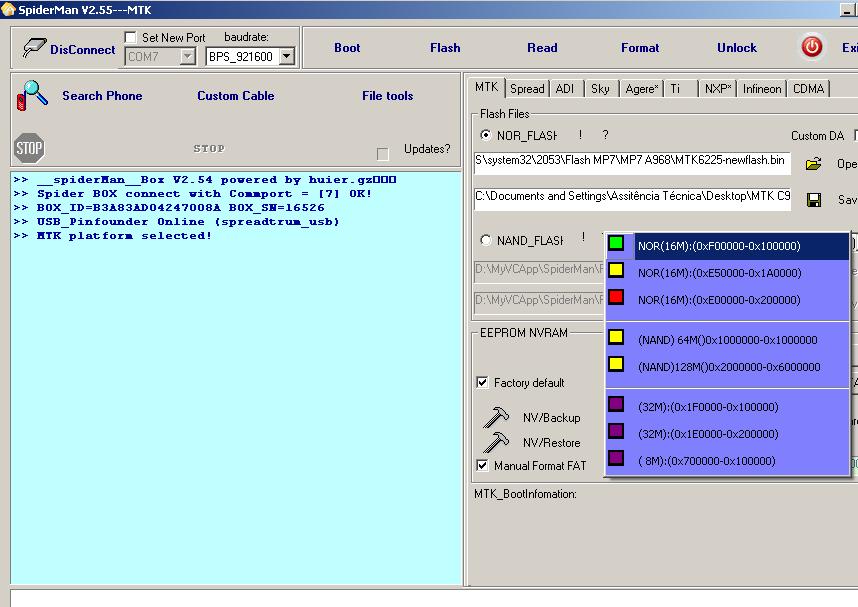
Task: Click the DisConnect button label
Action: click(83, 49)
